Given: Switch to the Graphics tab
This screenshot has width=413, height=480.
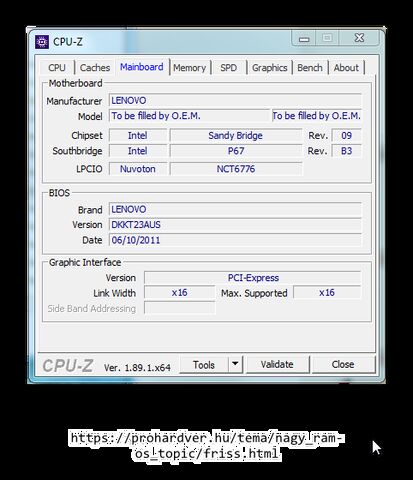Looking at the screenshot, I should tap(269, 68).
